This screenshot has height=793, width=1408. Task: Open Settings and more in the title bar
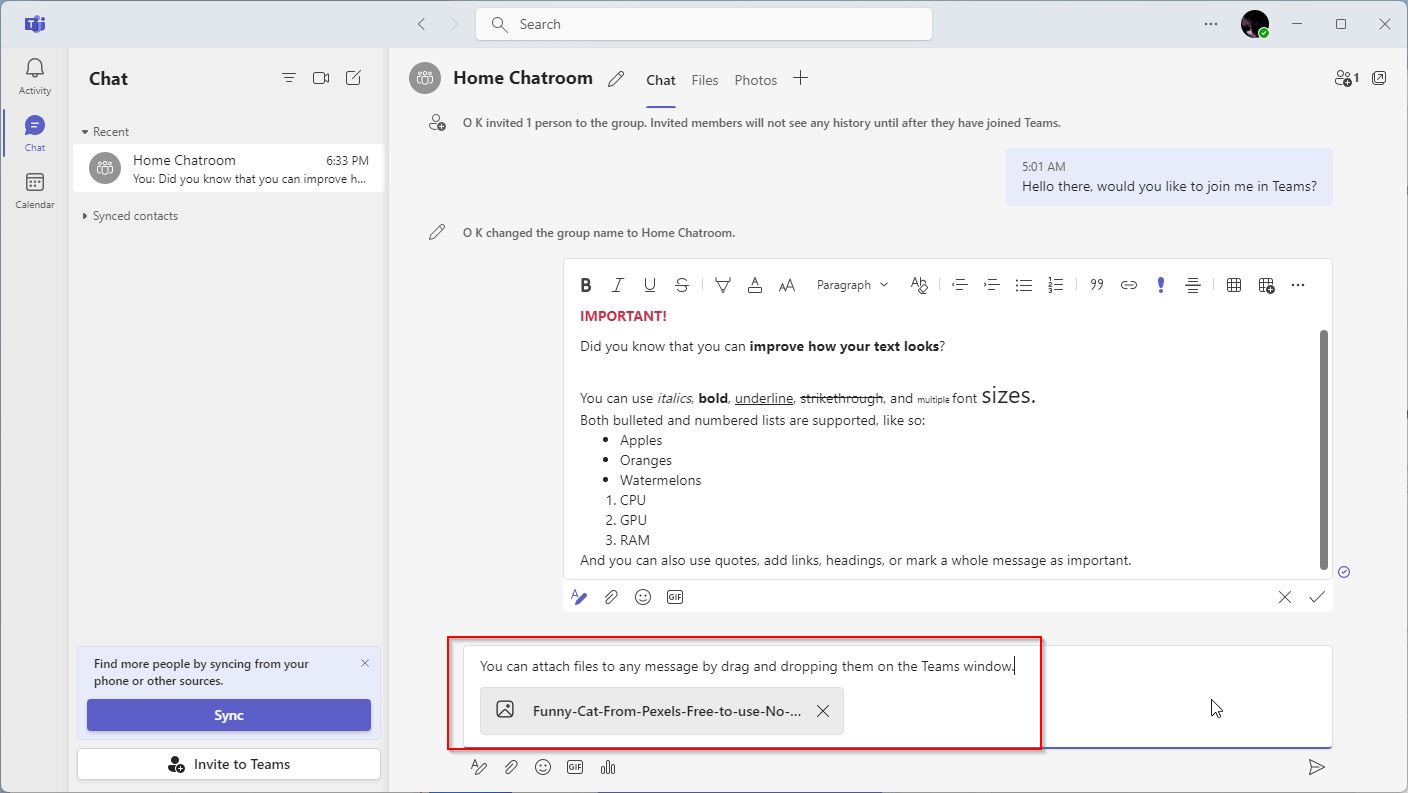1211,24
